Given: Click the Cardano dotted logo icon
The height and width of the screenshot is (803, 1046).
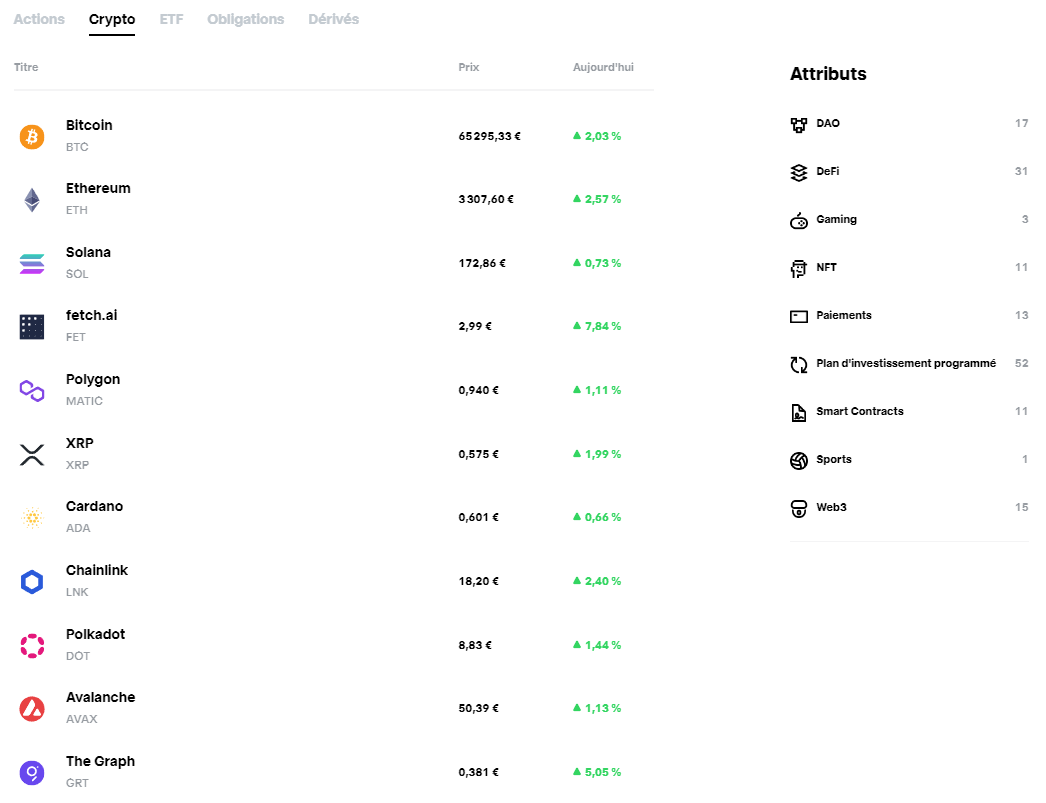Looking at the screenshot, I should pyautogui.click(x=32, y=518).
